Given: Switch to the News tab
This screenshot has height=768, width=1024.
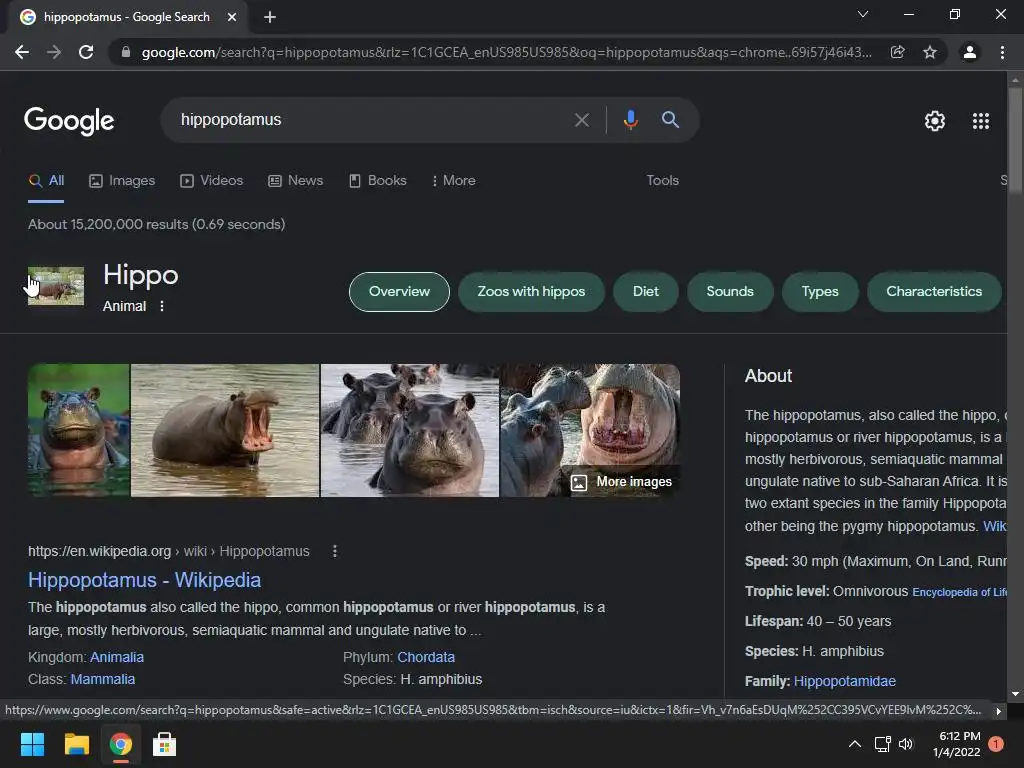Looking at the screenshot, I should pyautogui.click(x=296, y=181).
